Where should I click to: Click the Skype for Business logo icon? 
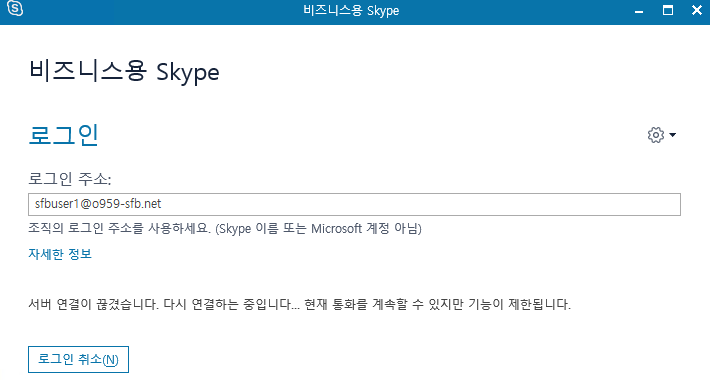tap(15, 8)
